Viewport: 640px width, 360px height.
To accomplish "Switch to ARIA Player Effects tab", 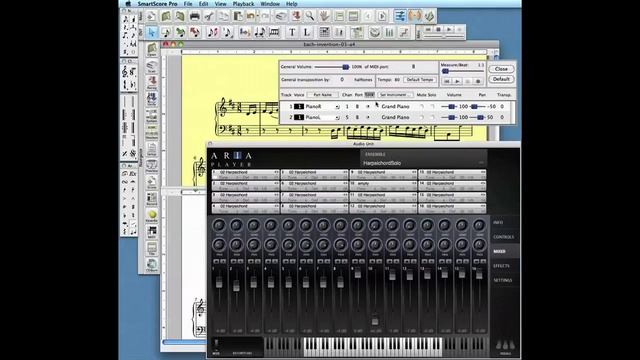I will pos(501,266).
